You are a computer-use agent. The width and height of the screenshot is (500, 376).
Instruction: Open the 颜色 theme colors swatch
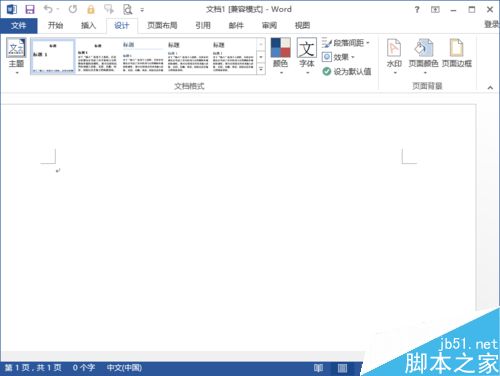tap(280, 47)
